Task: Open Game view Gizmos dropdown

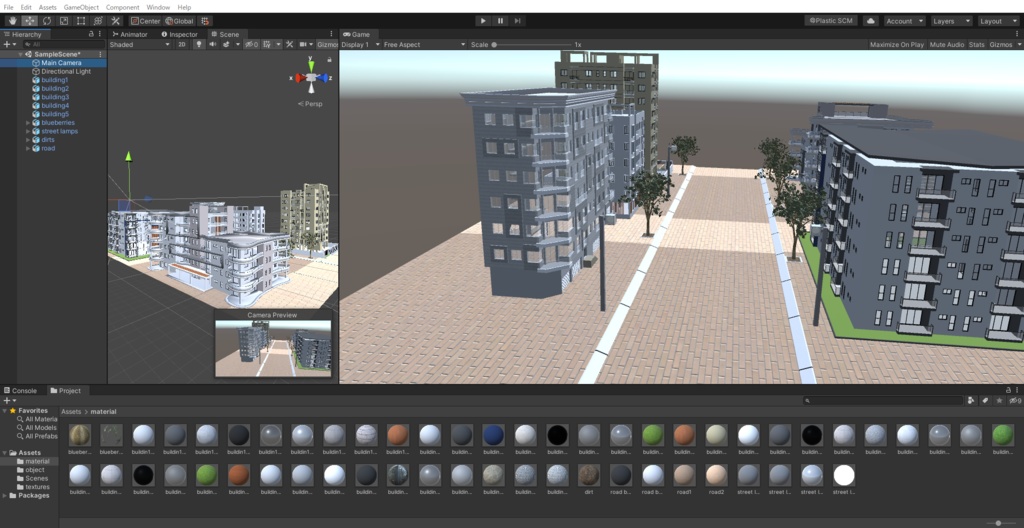Action: pos(1004,44)
